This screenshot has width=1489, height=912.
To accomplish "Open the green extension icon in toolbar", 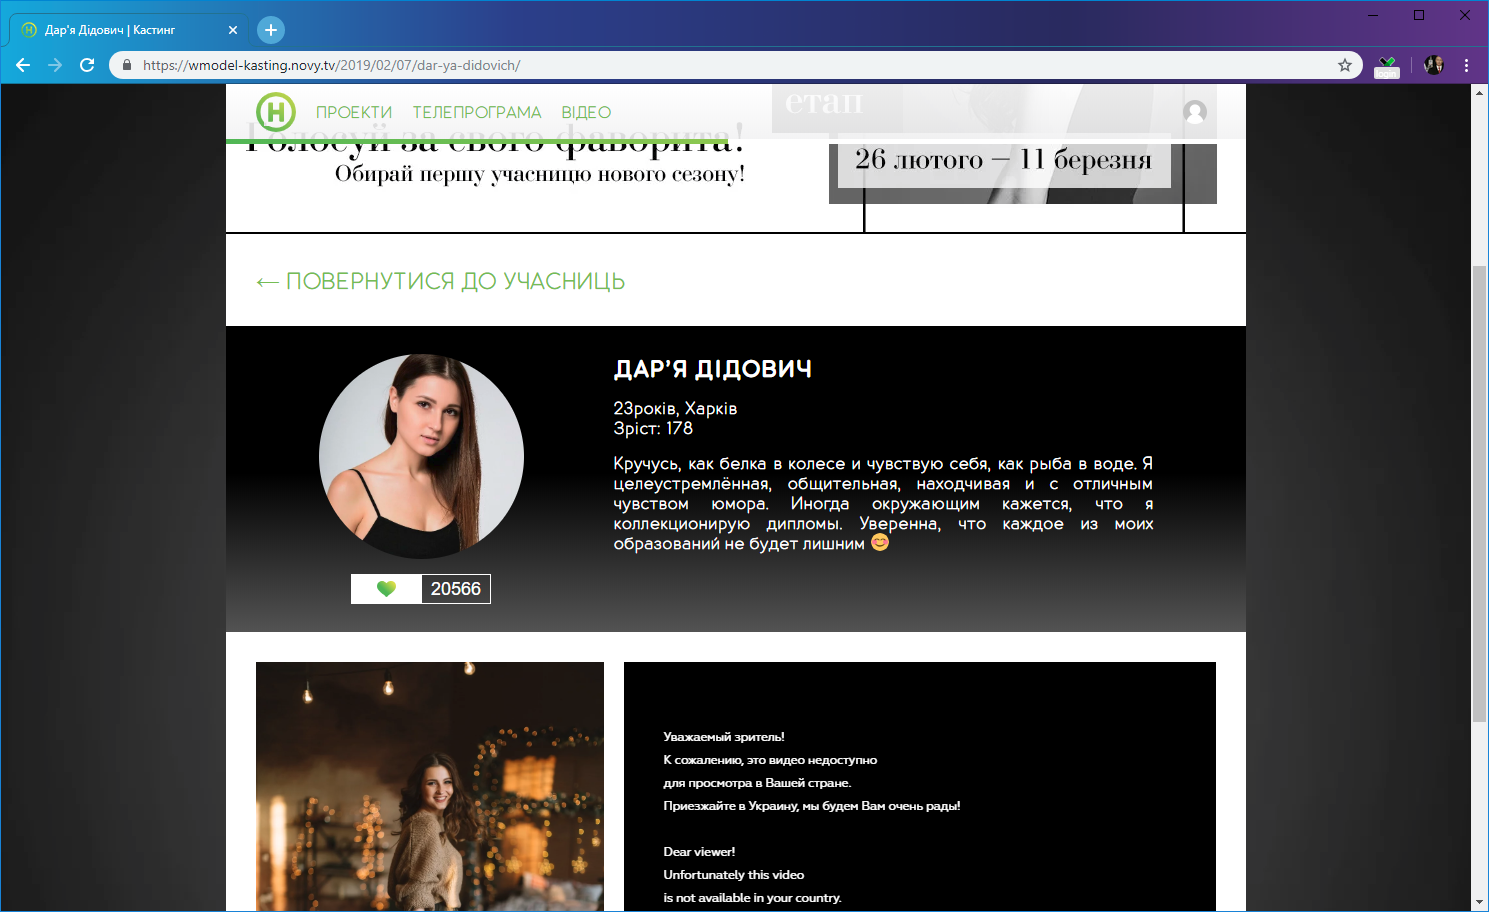I will (x=1387, y=66).
